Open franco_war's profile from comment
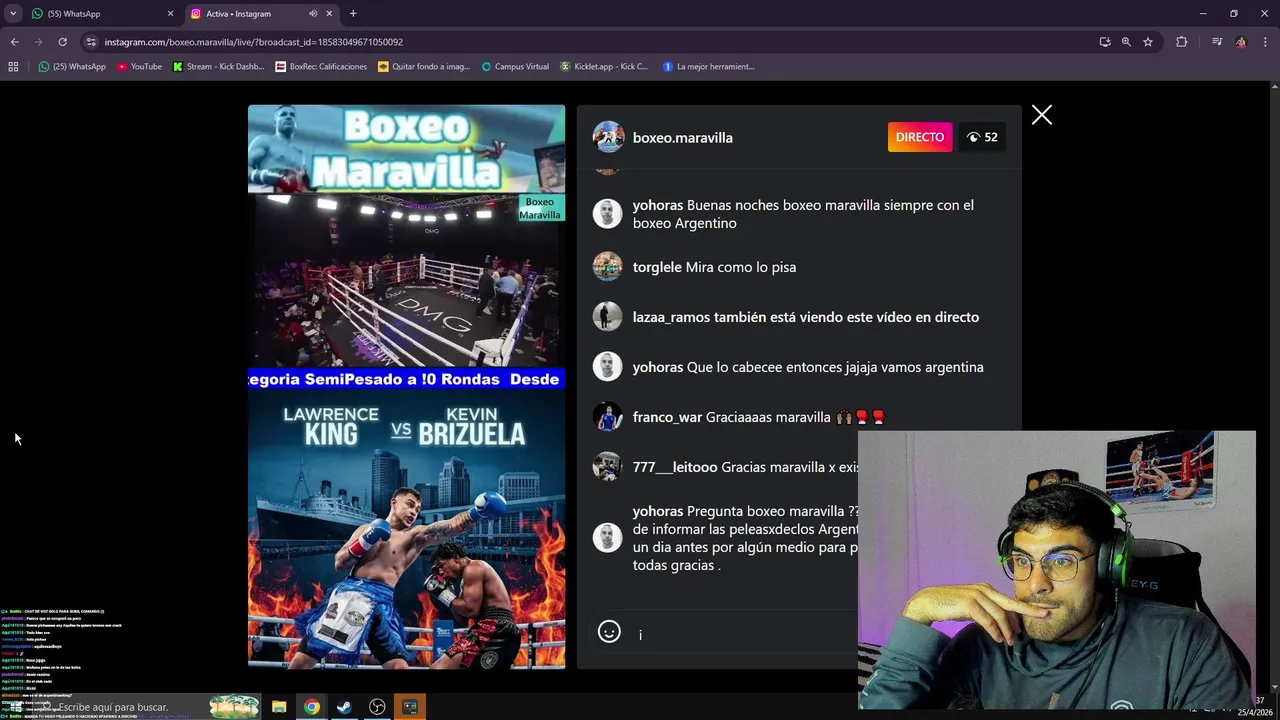Image resolution: width=1280 pixels, height=720 pixels. [667, 417]
